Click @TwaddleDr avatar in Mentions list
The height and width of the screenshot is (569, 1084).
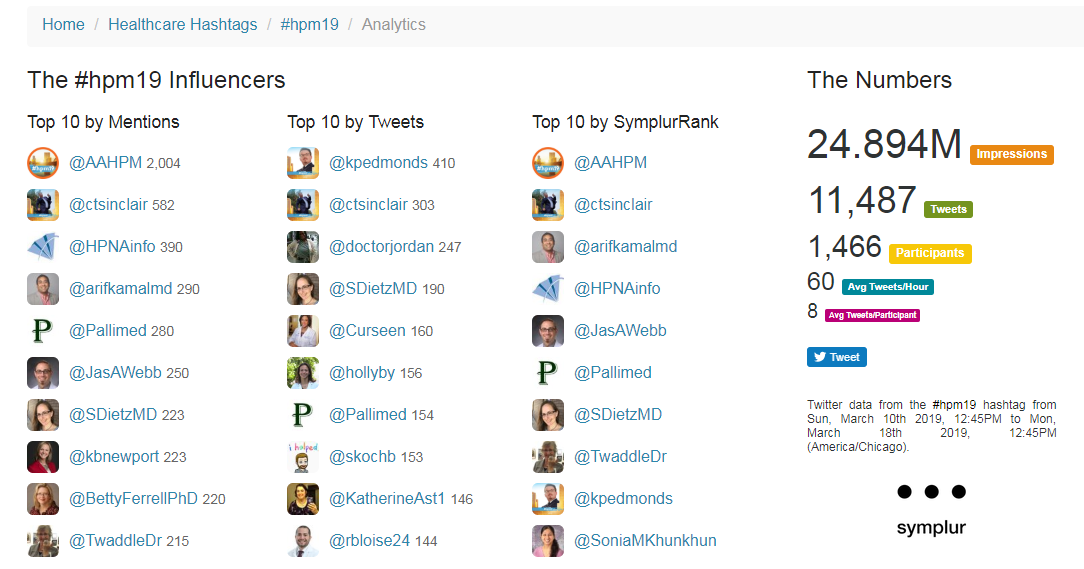43,541
